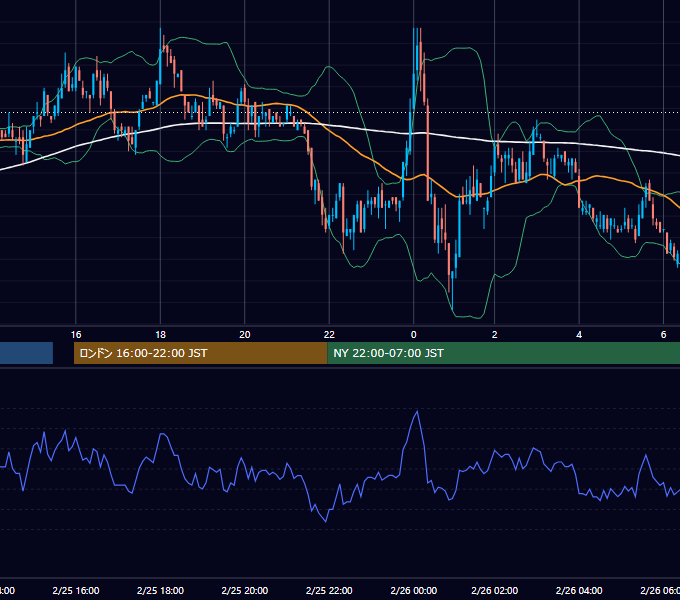Click the oscillator peak near 2/26 00:00

point(417,411)
